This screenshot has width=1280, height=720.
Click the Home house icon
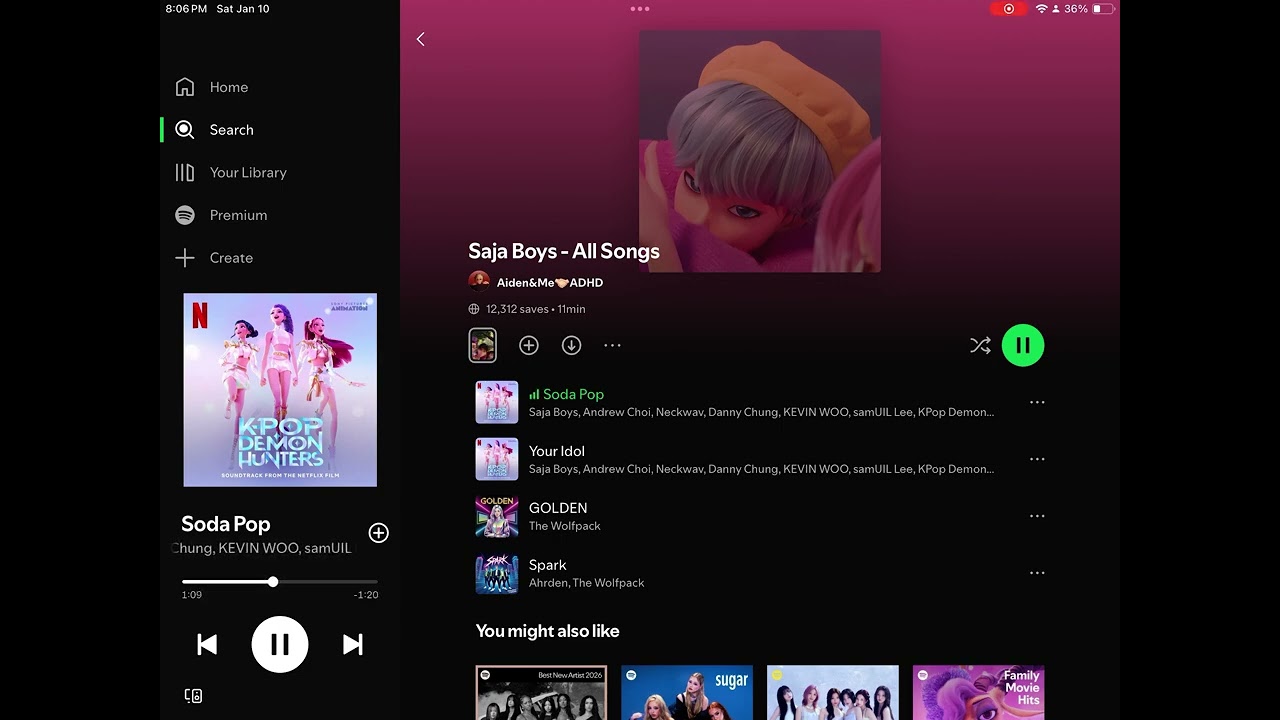tap(185, 87)
